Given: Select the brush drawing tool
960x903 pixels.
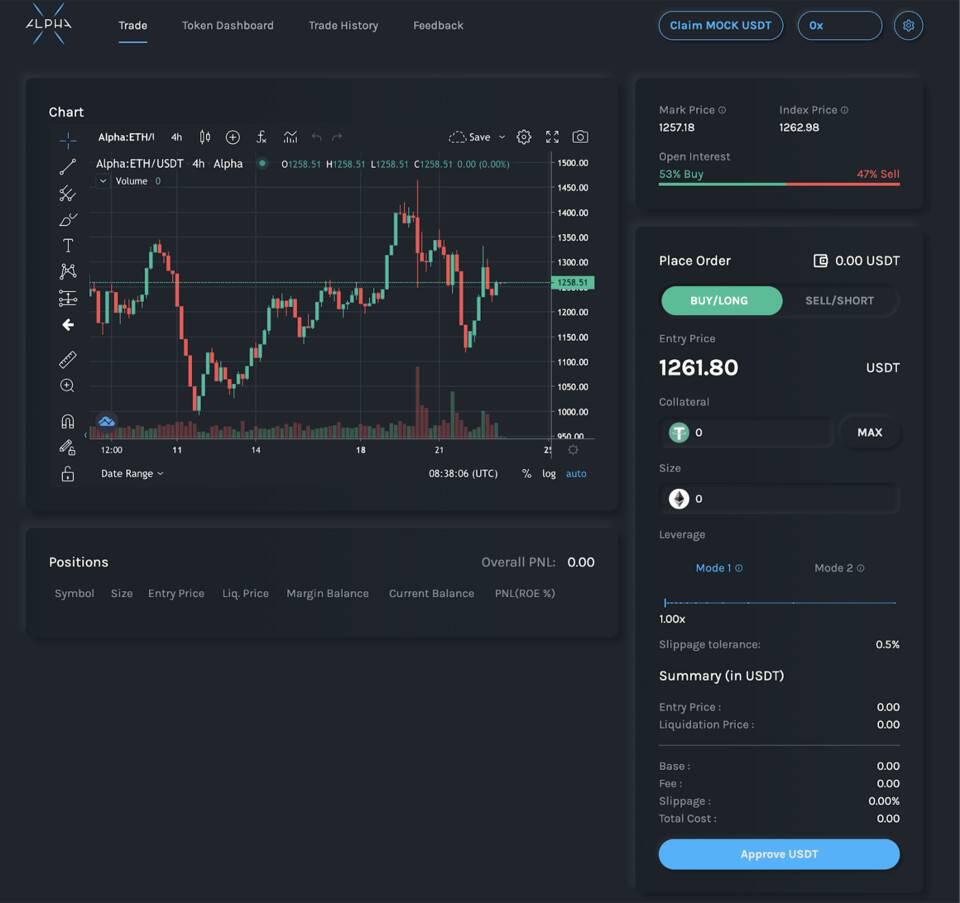Looking at the screenshot, I should tap(68, 220).
